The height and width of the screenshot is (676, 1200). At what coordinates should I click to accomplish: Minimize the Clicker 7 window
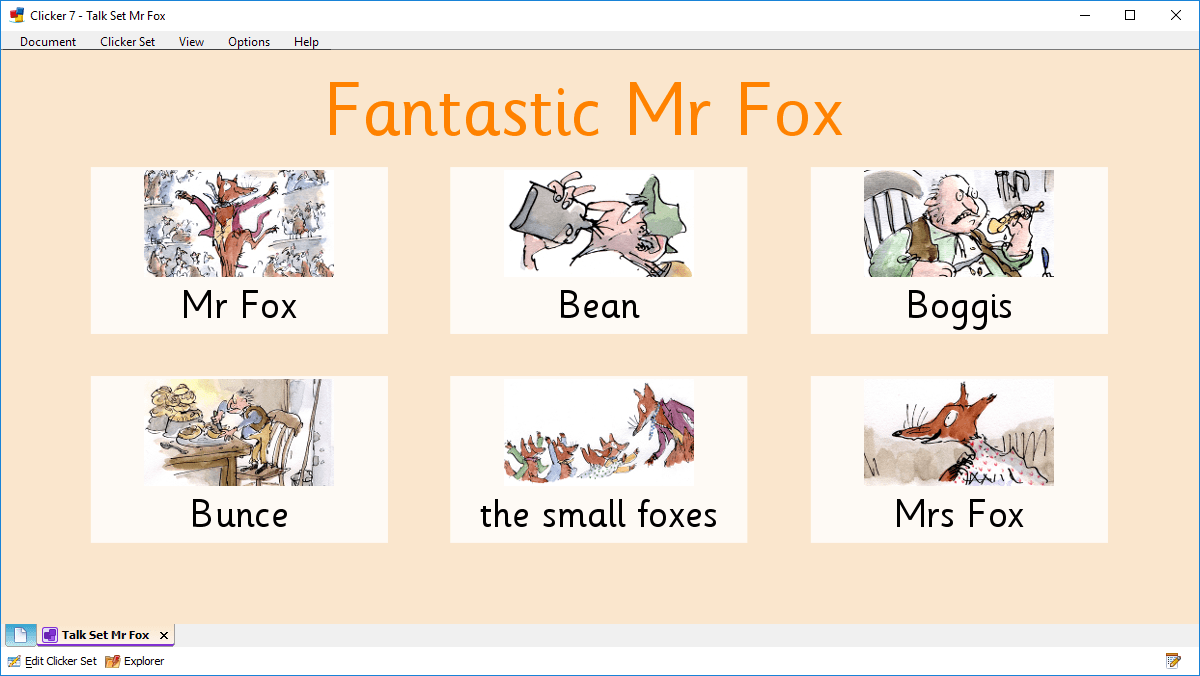[x=1084, y=15]
